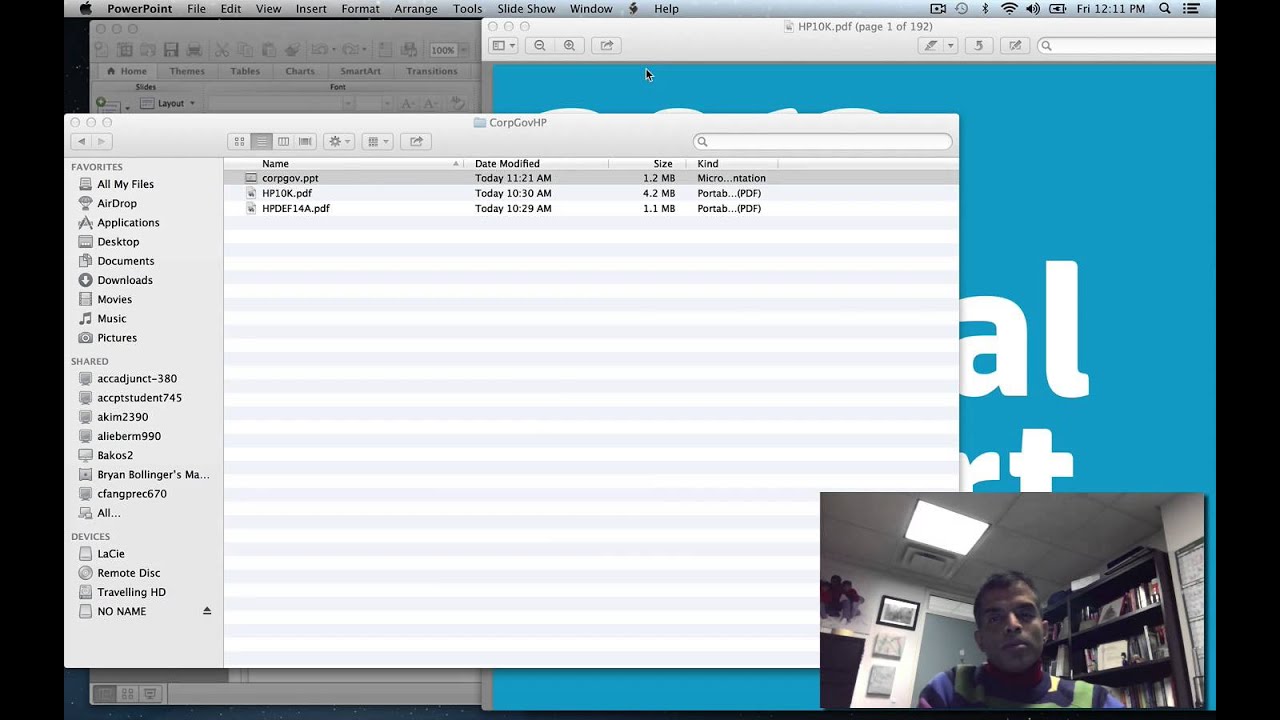
Task: Open the Insert menu
Action: (311, 8)
